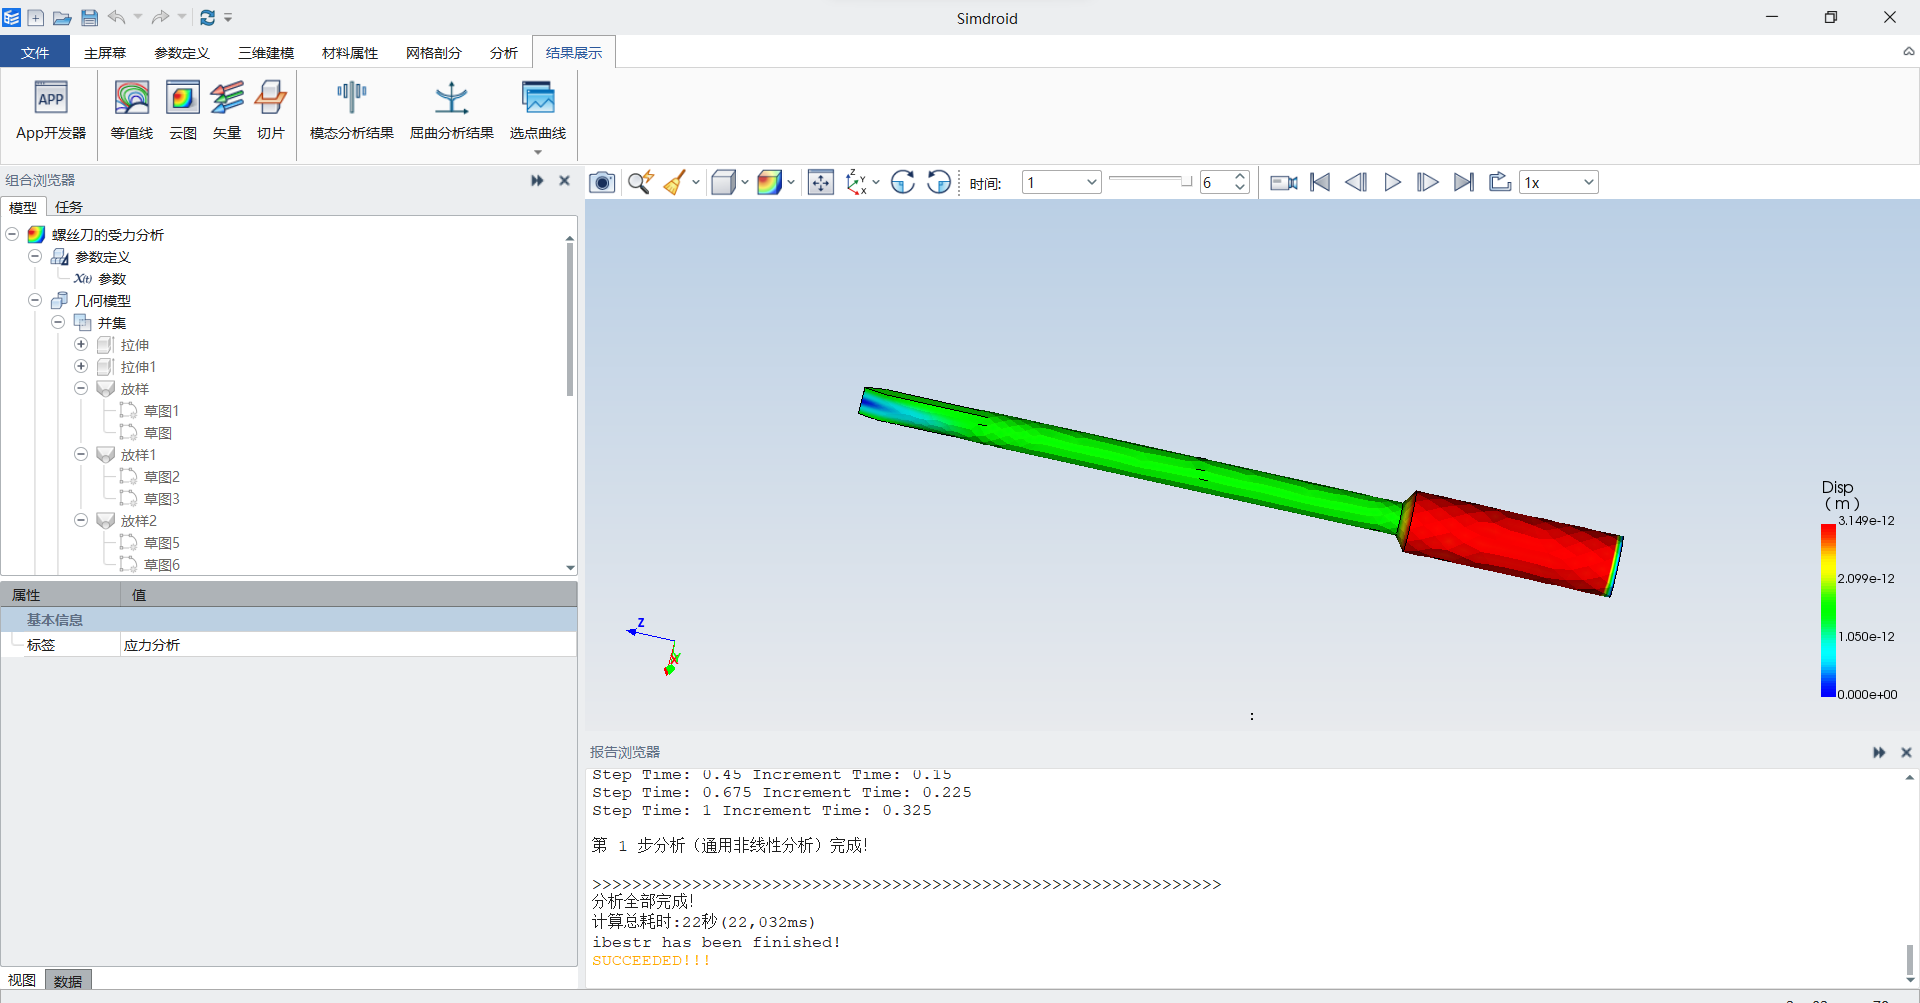This screenshot has width=1920, height=1003.
Task: Select the 云图 cloud plot tool
Action: click(183, 111)
